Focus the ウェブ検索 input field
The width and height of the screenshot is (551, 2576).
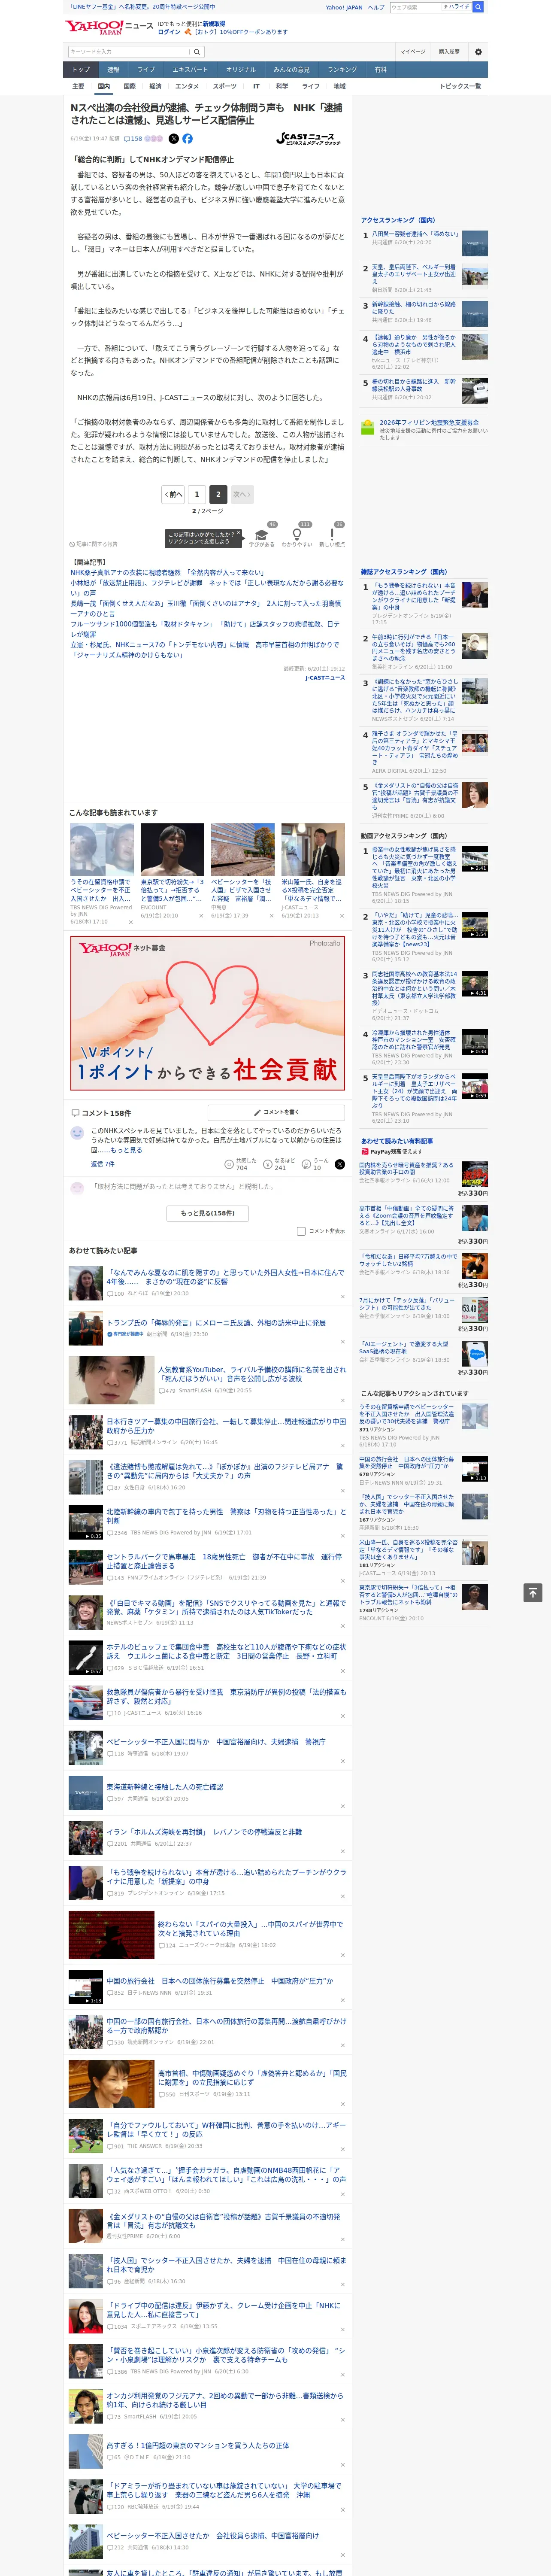click(415, 7)
